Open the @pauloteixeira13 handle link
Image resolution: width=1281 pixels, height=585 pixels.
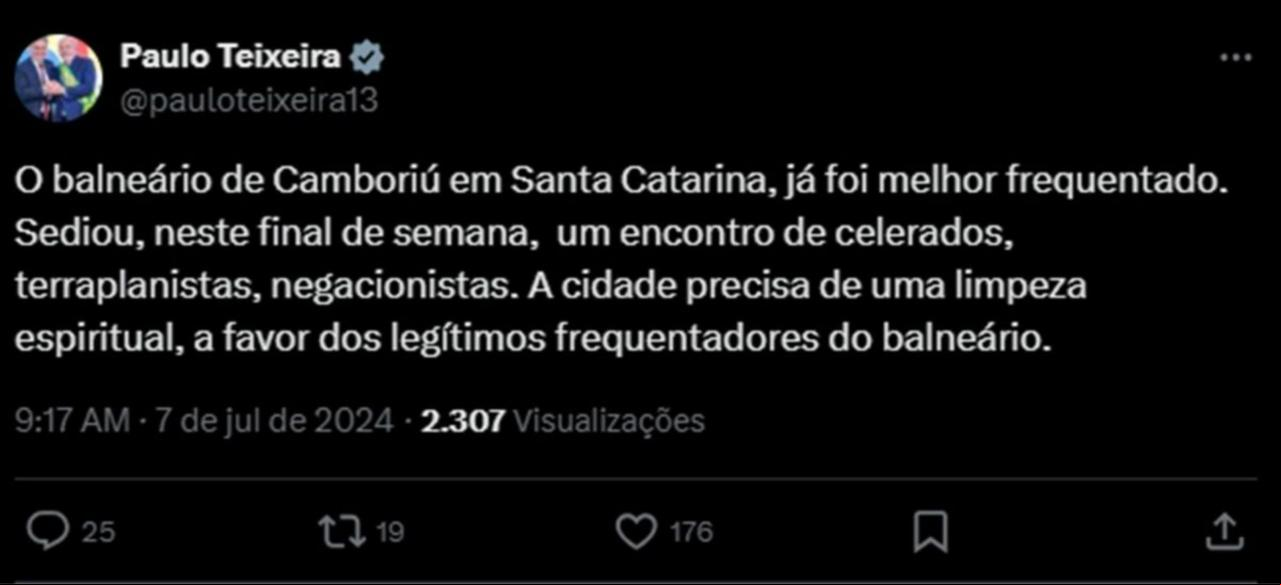249,100
